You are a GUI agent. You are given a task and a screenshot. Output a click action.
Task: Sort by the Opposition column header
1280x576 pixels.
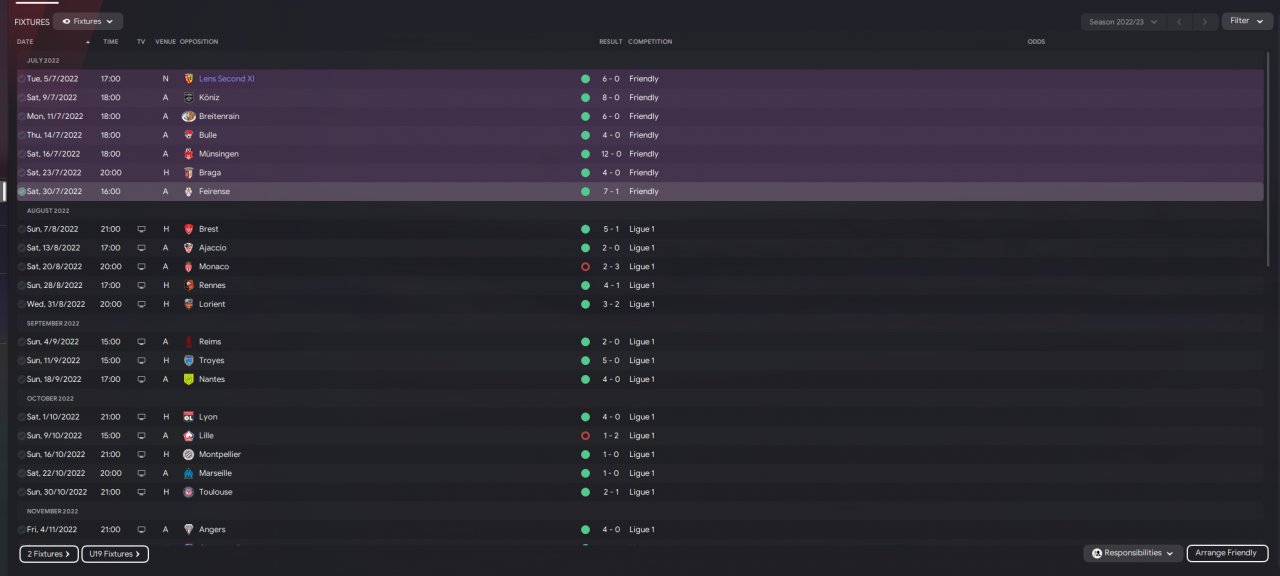coord(199,42)
